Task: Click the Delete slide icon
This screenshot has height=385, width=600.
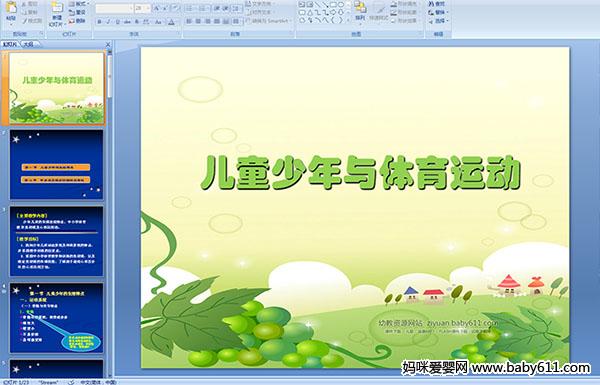Action: (x=78, y=21)
